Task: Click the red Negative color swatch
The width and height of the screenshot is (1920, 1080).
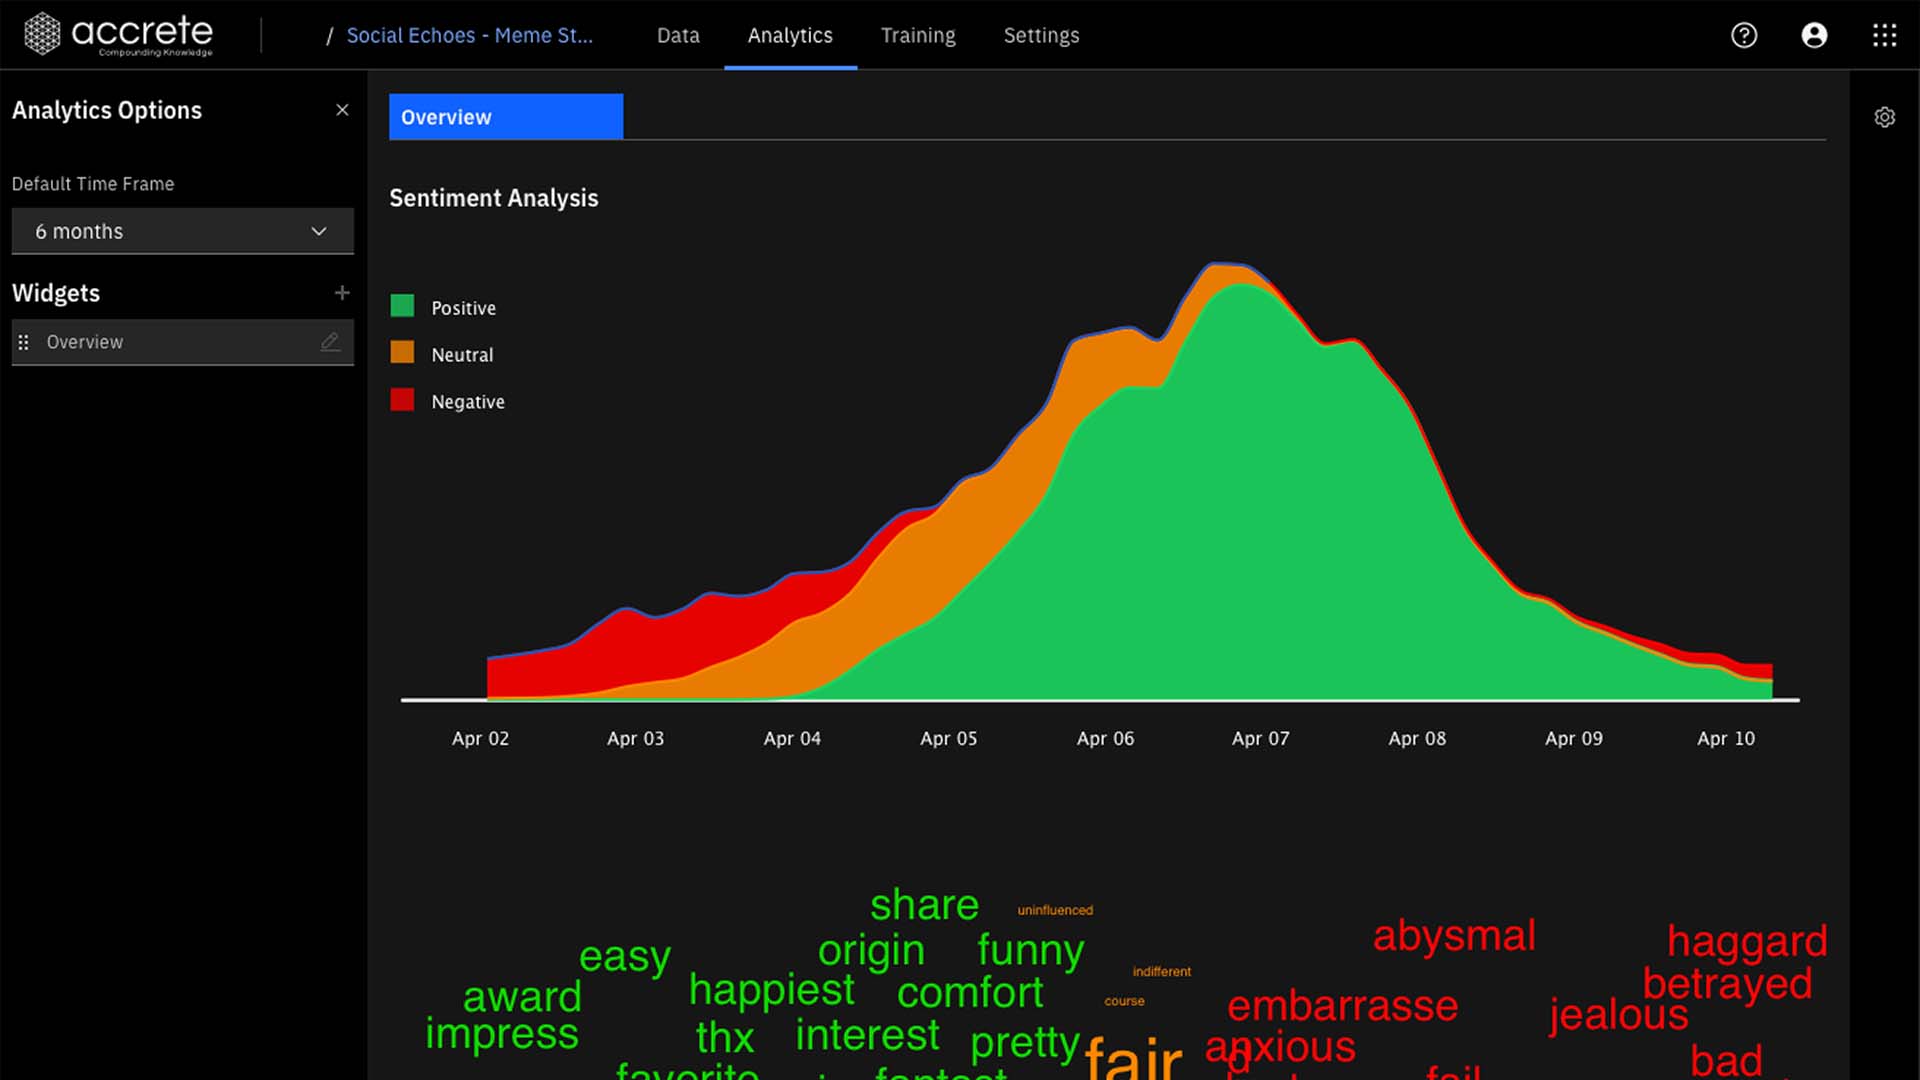Action: point(402,400)
